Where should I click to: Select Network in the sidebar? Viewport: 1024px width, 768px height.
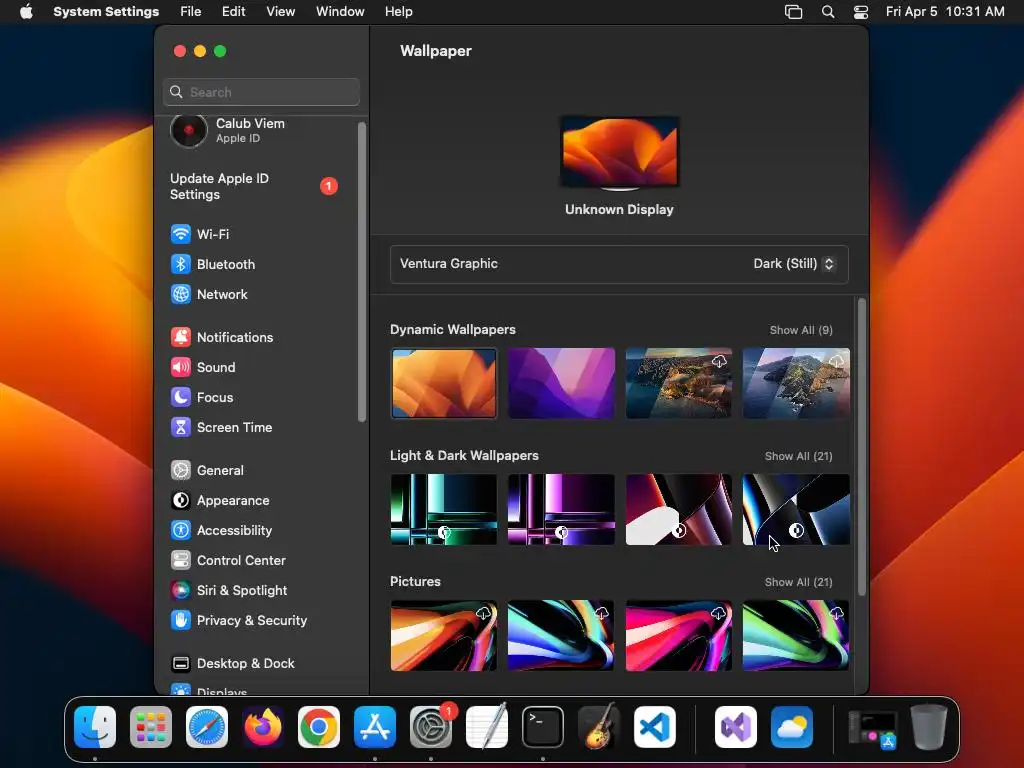[209, 294]
